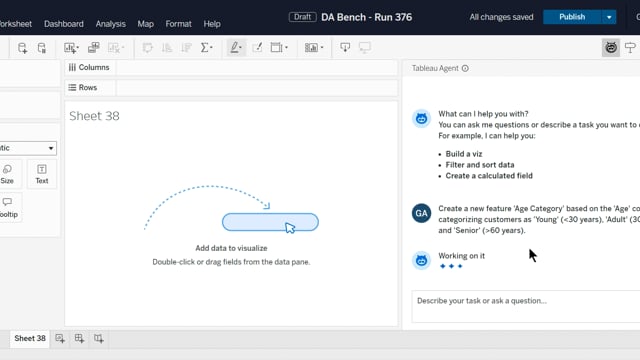The height and width of the screenshot is (360, 640).
Task: Click the 'Filter and sort data' suggestion text
Action: (x=480, y=165)
